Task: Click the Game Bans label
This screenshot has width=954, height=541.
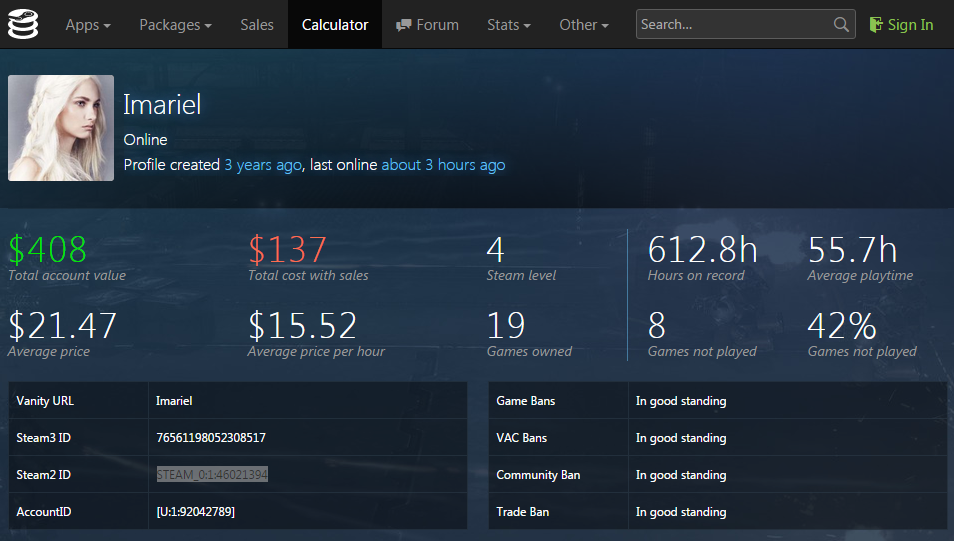Action: click(526, 400)
